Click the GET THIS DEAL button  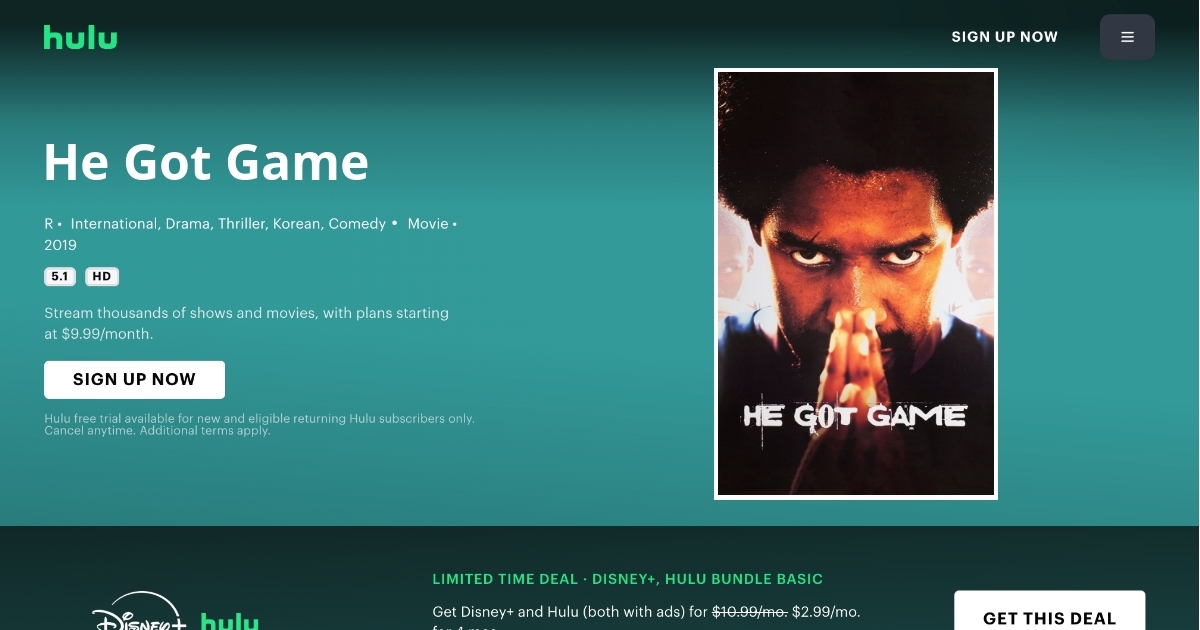(1049, 611)
